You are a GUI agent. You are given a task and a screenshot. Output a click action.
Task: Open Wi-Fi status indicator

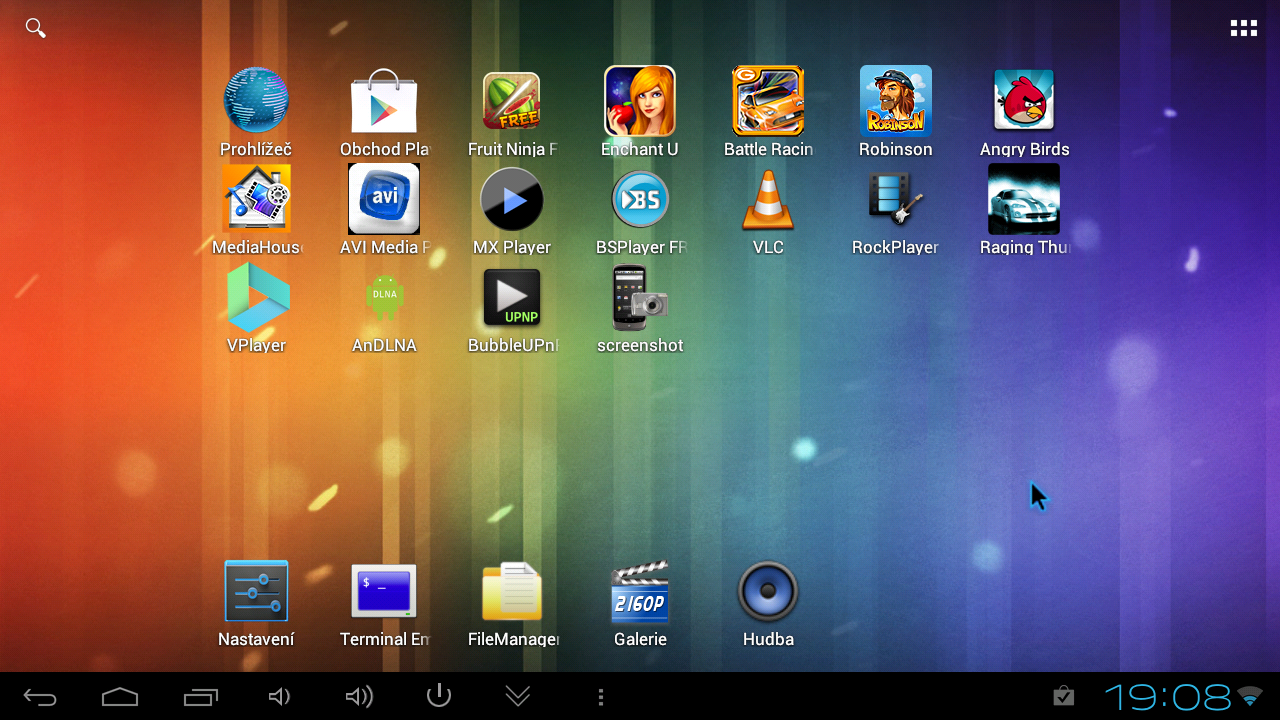(1250, 697)
